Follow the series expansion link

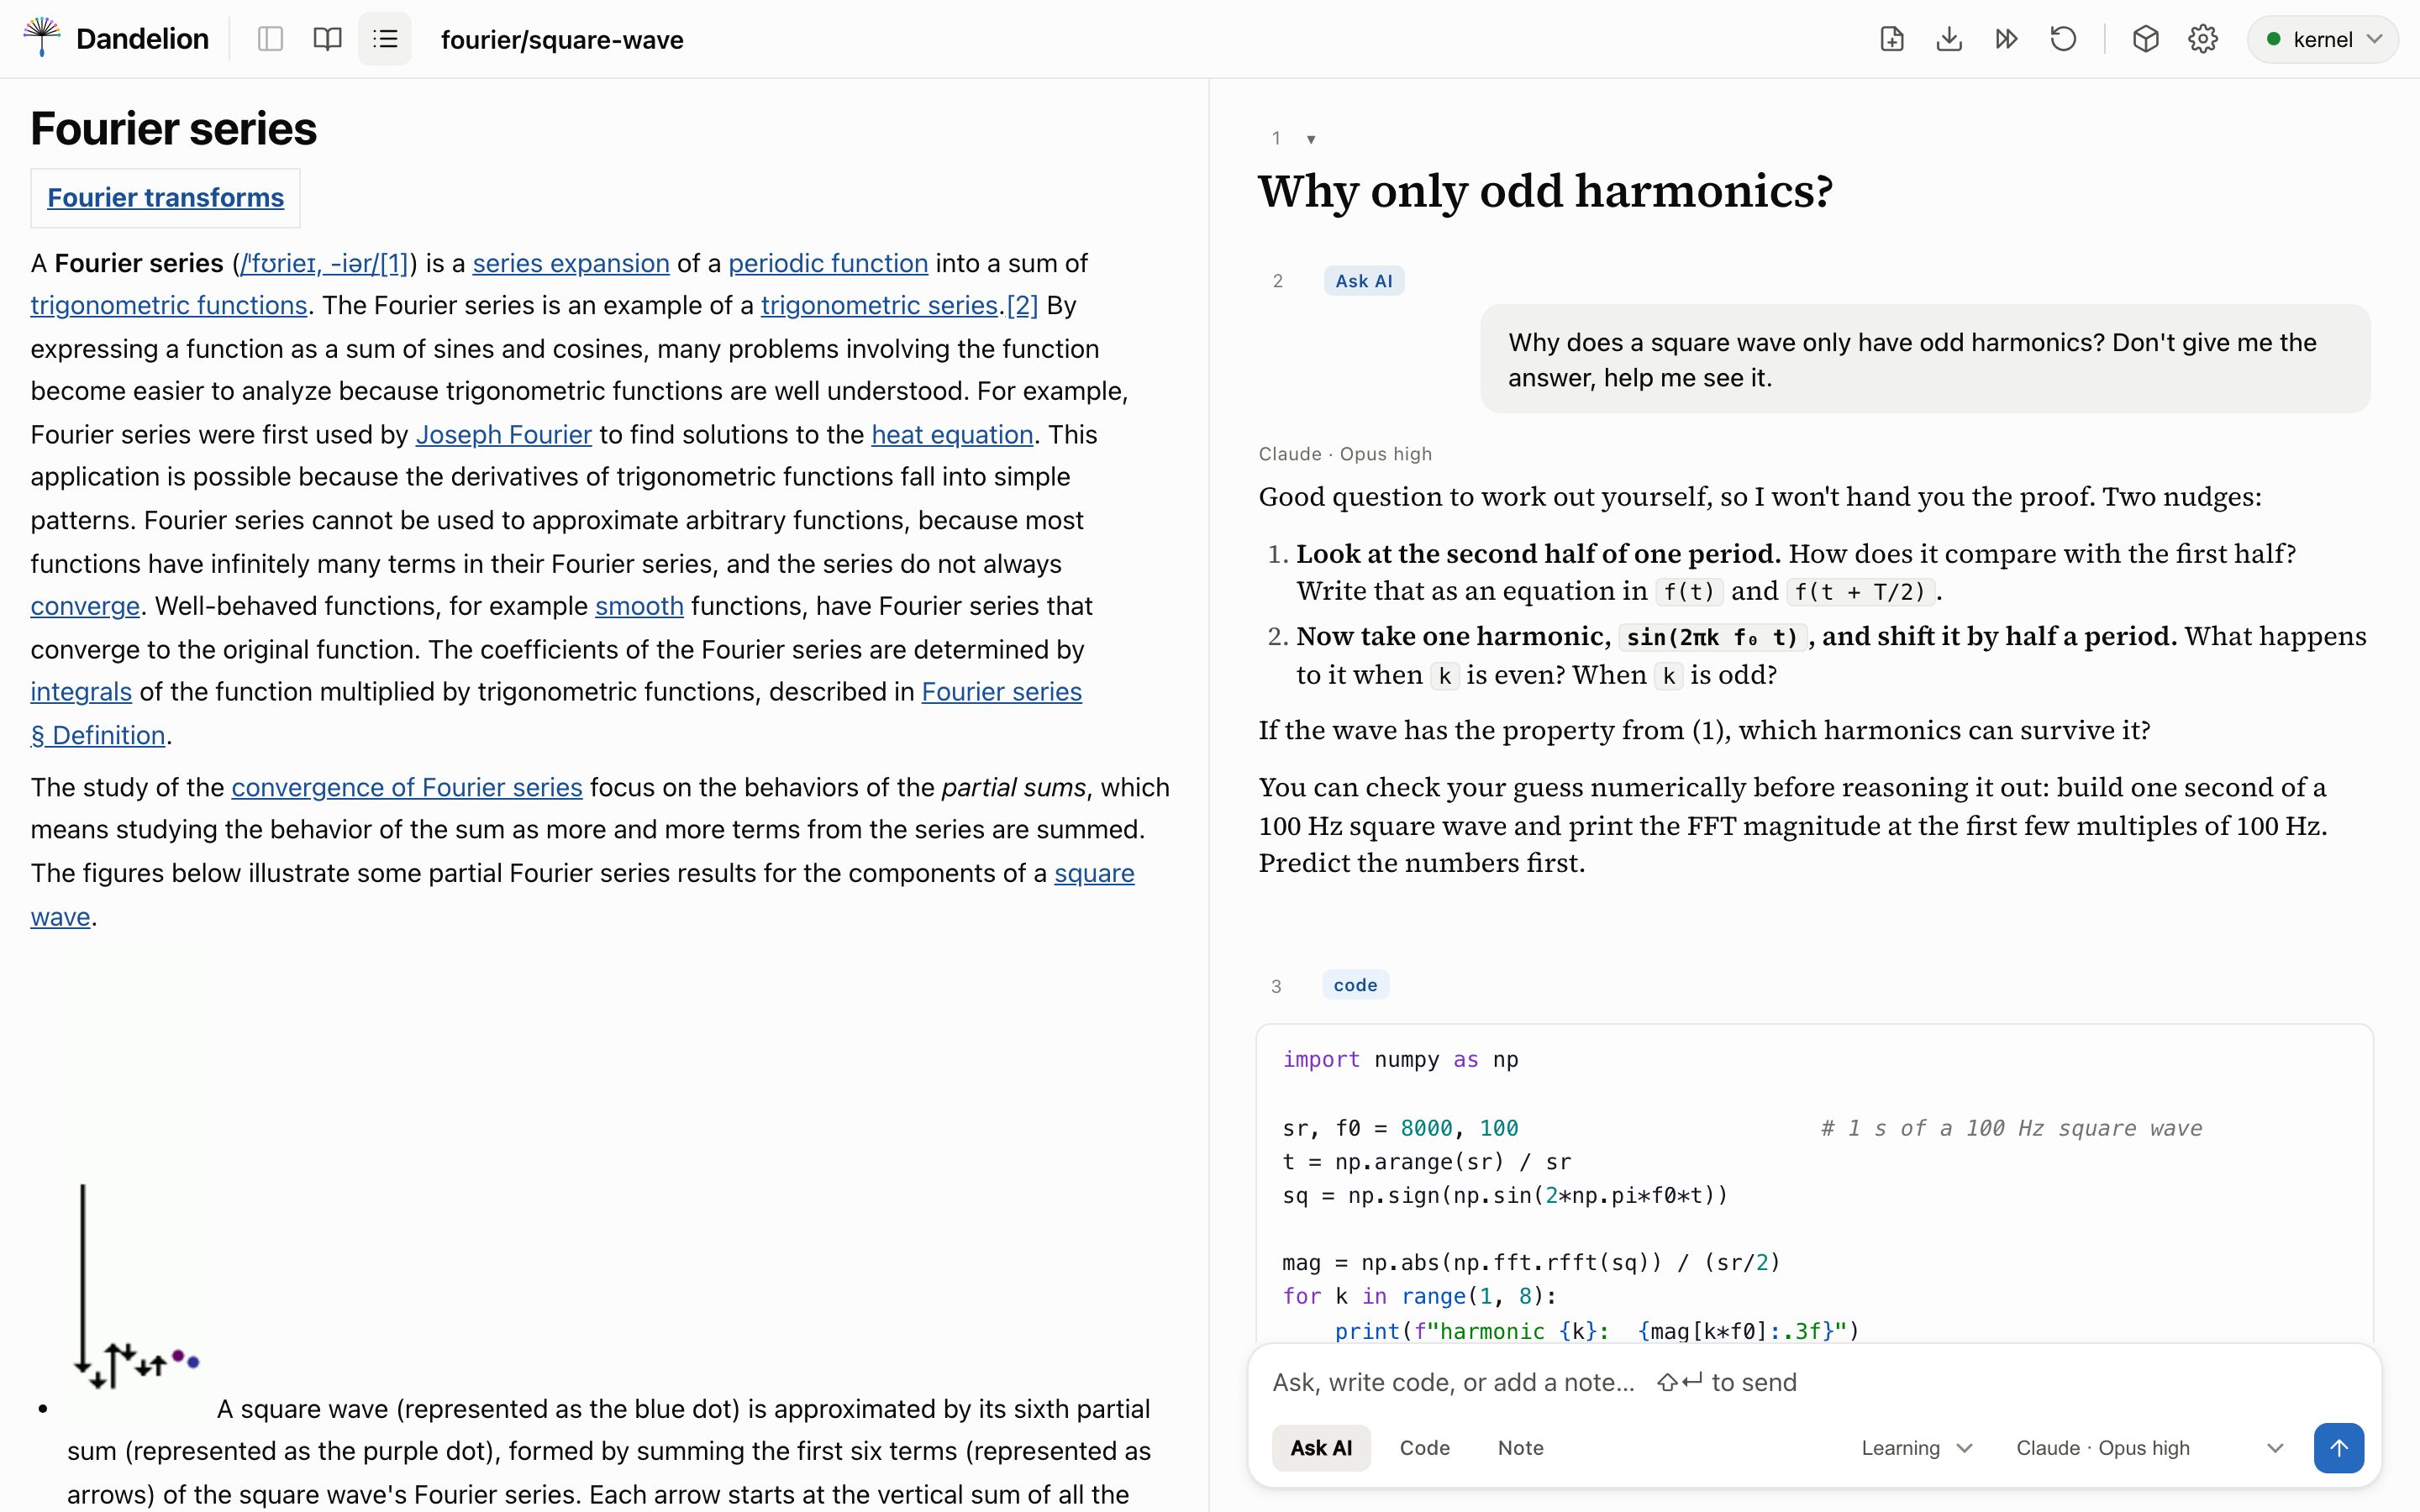(571, 263)
